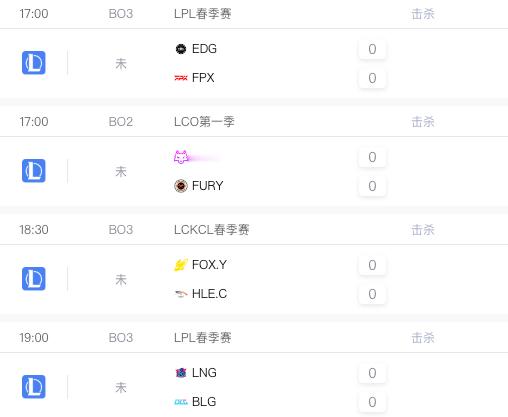Select the FURY team name

(x=207, y=186)
